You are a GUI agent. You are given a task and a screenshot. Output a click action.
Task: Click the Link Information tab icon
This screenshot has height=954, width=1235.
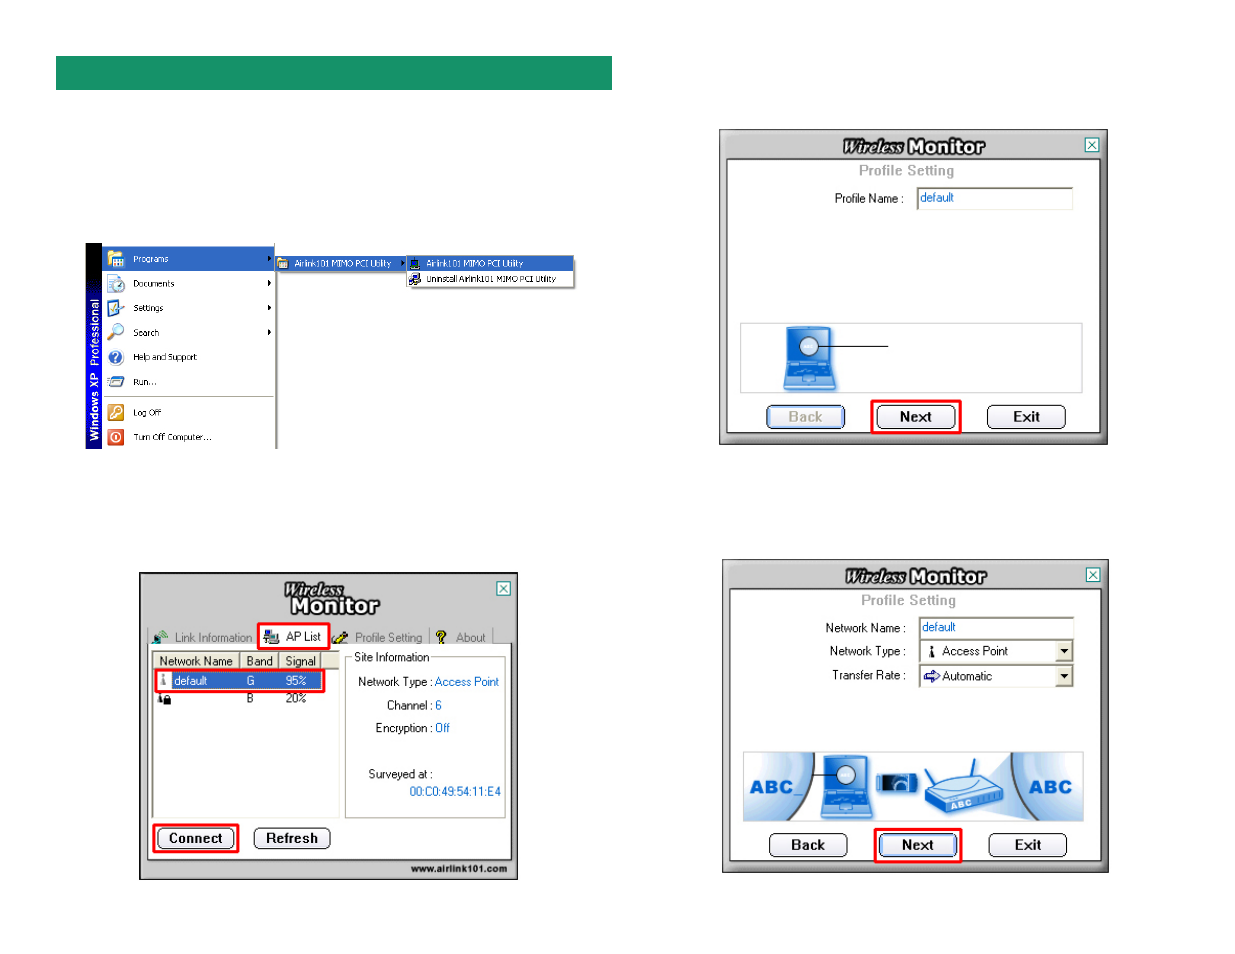pos(161,637)
